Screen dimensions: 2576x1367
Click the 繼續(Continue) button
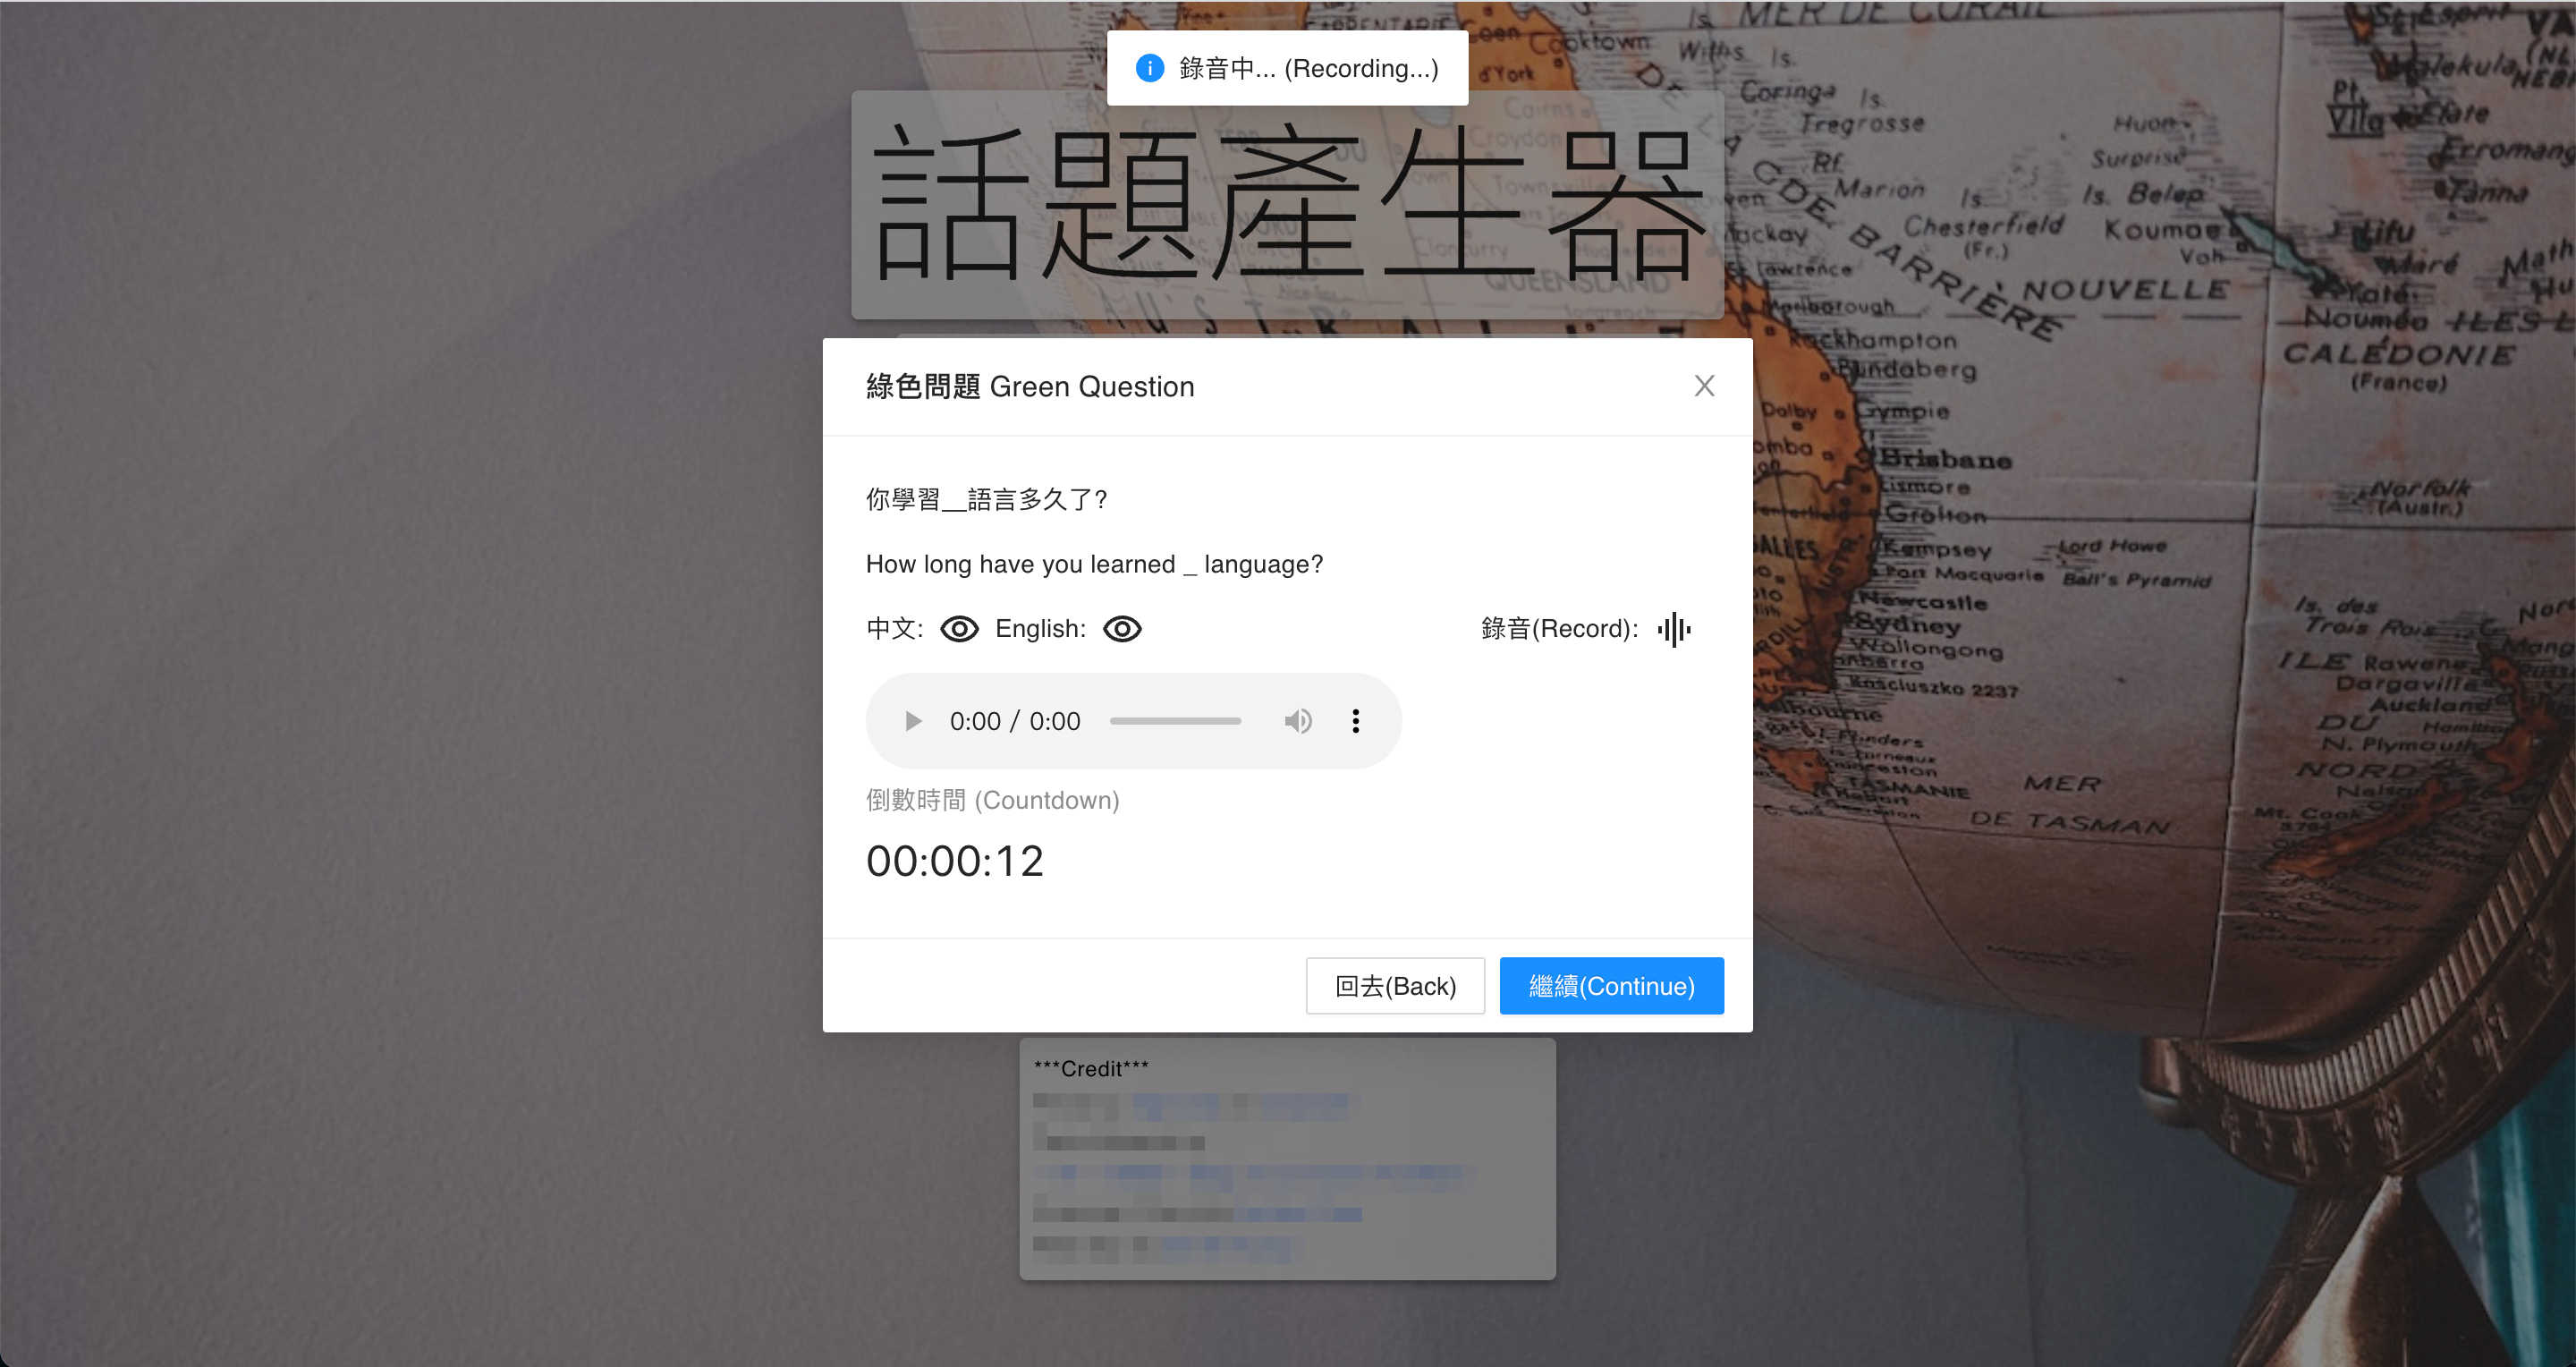tap(1611, 986)
